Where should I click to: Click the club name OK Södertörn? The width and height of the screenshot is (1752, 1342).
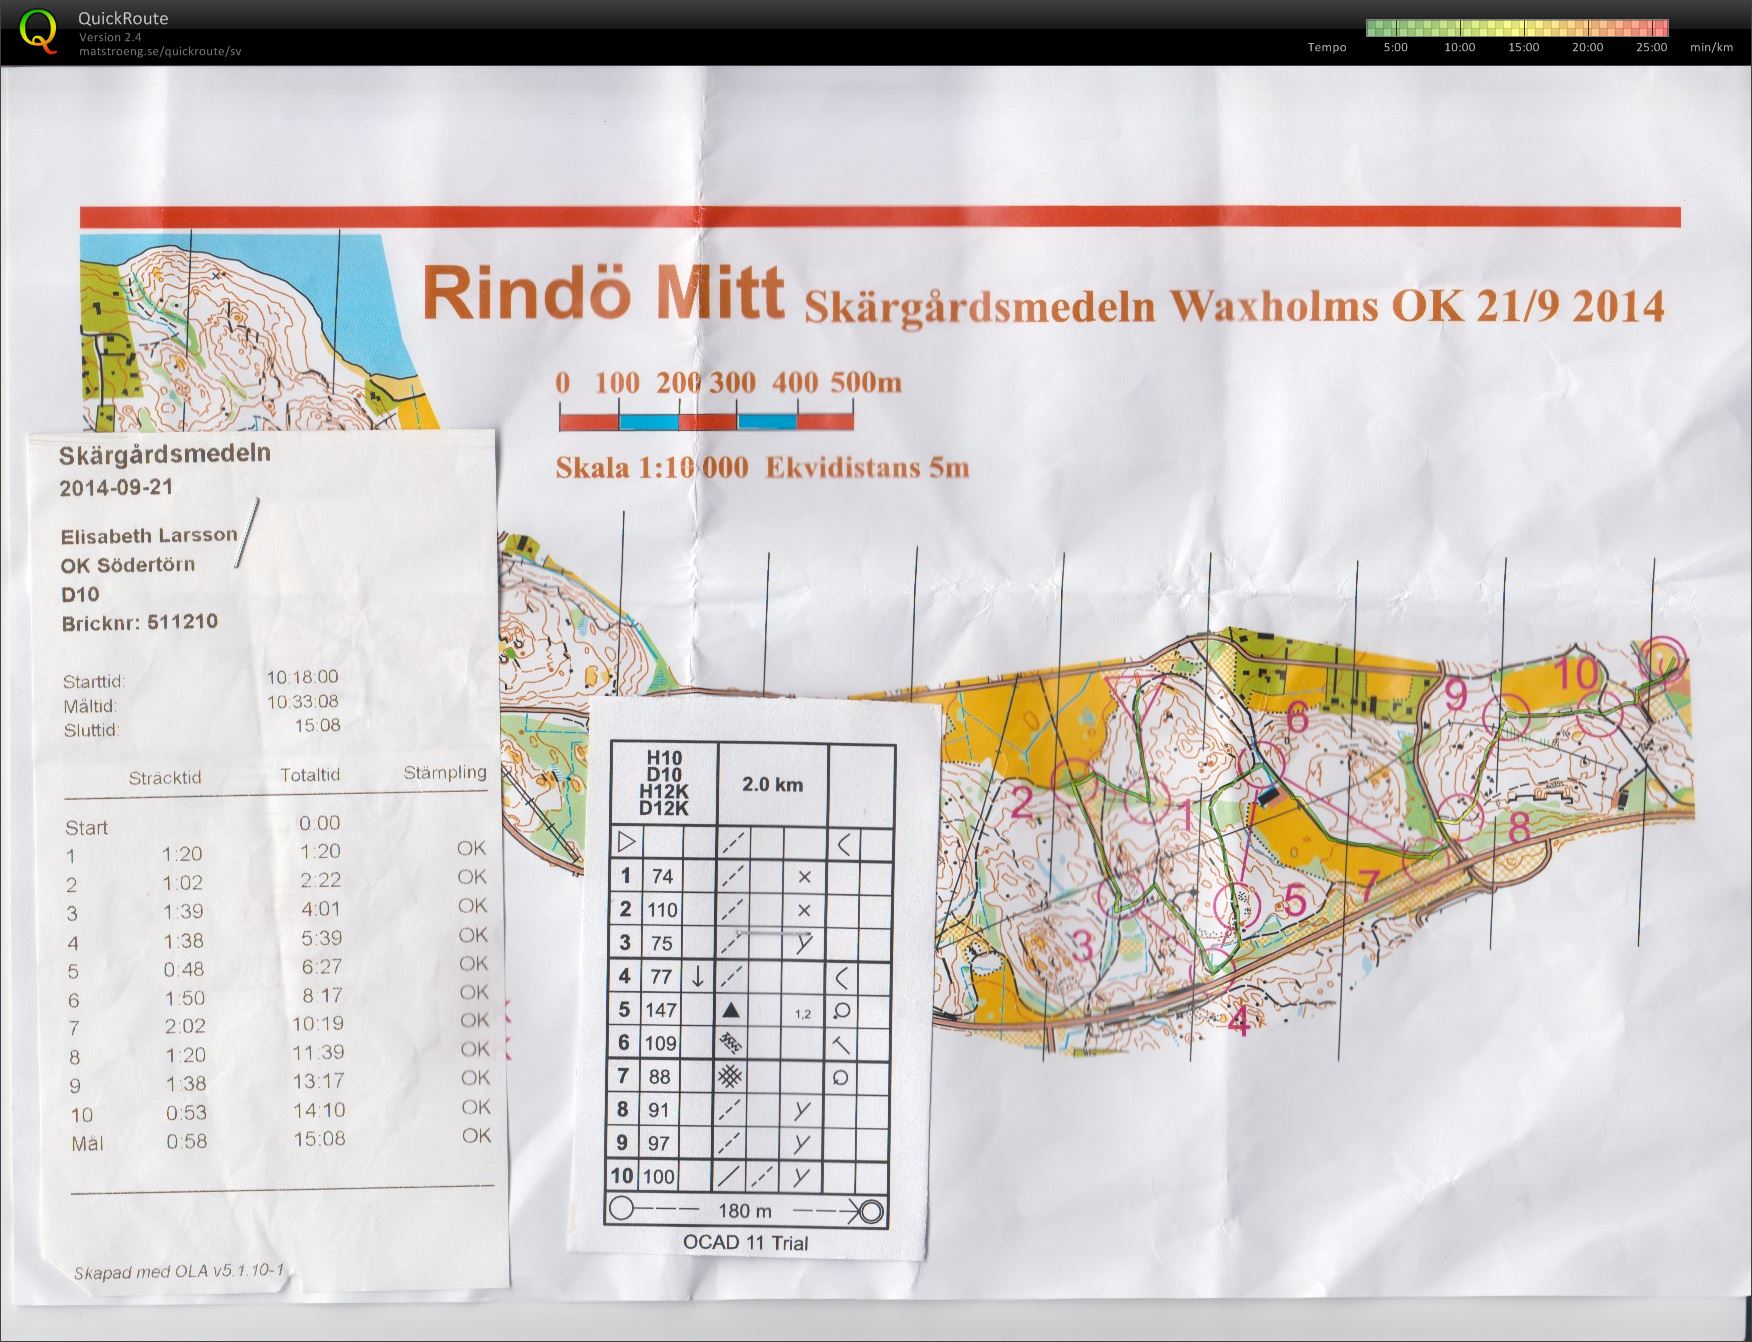pos(128,565)
